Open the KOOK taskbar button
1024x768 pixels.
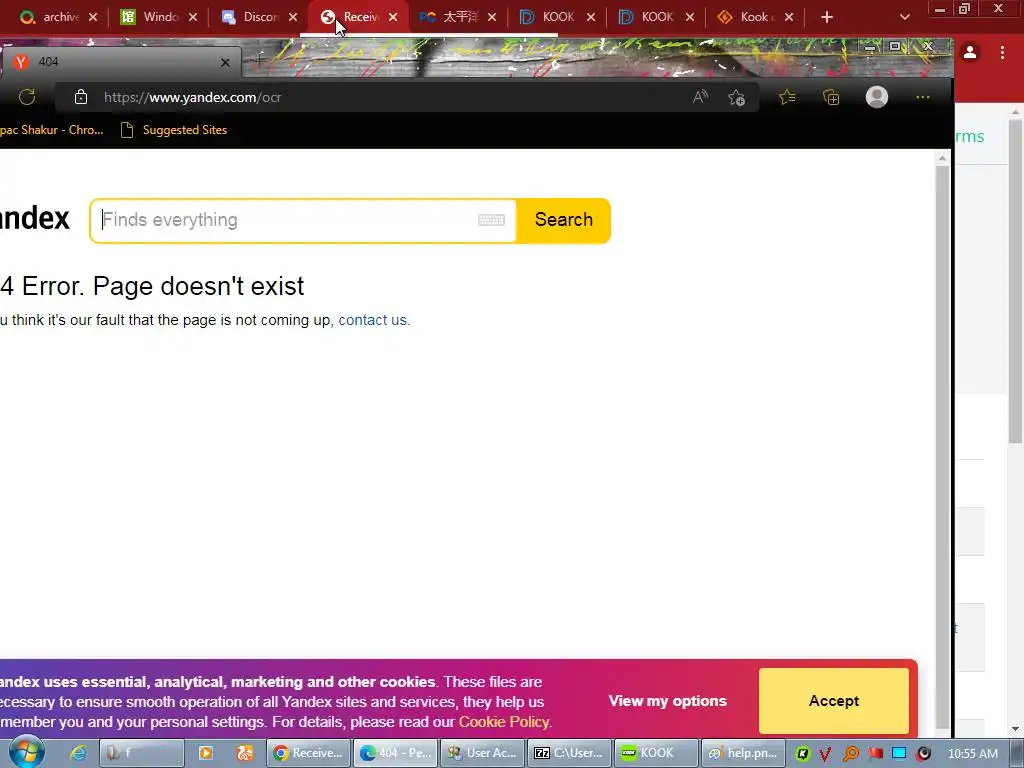click(657, 753)
